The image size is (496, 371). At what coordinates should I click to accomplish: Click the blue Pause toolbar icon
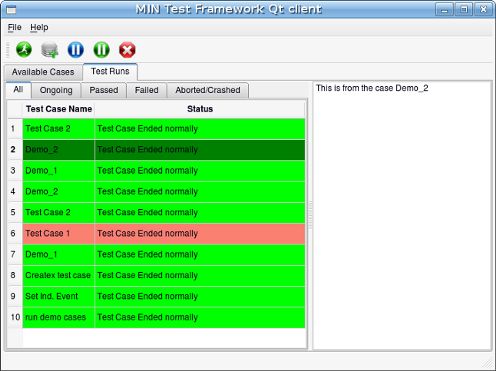(x=76, y=50)
